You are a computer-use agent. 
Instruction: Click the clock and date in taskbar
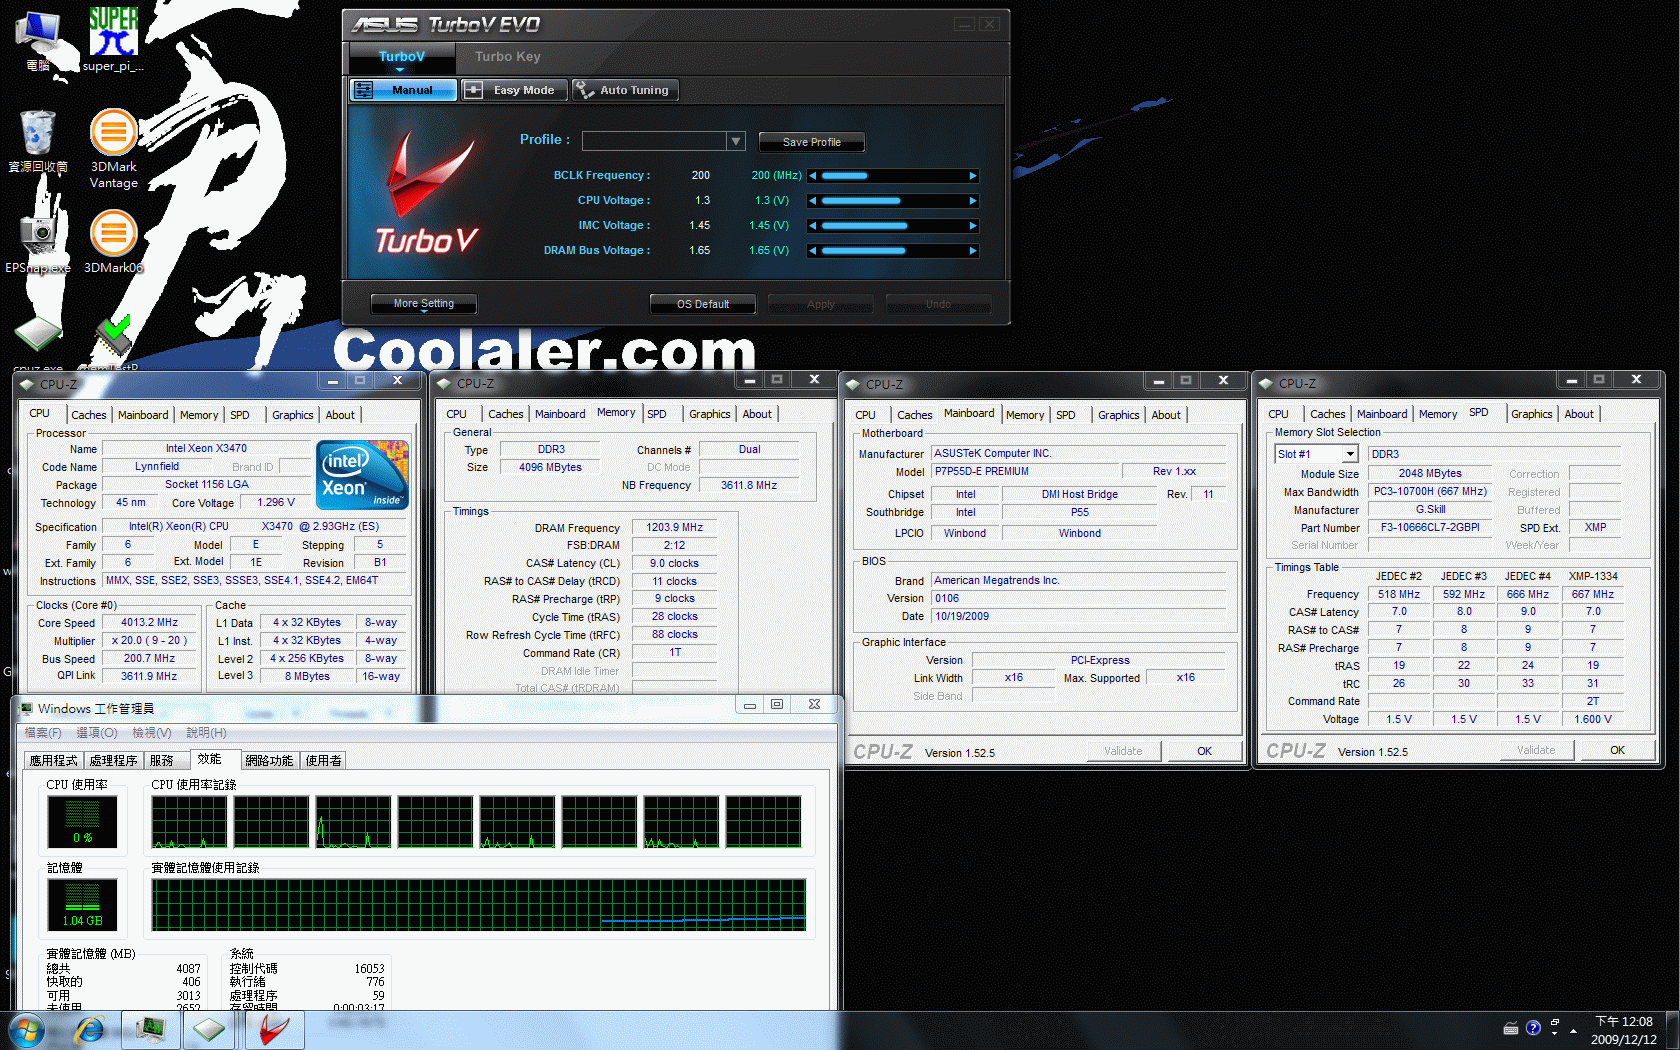click(1624, 1030)
